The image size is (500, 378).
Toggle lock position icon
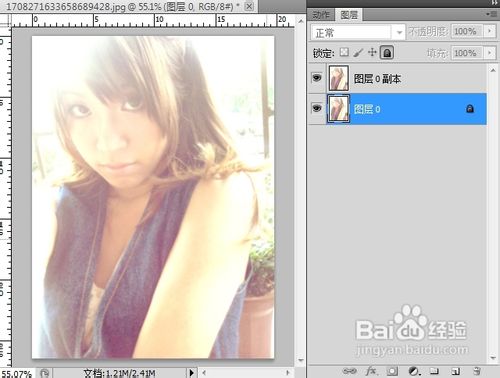[372, 52]
